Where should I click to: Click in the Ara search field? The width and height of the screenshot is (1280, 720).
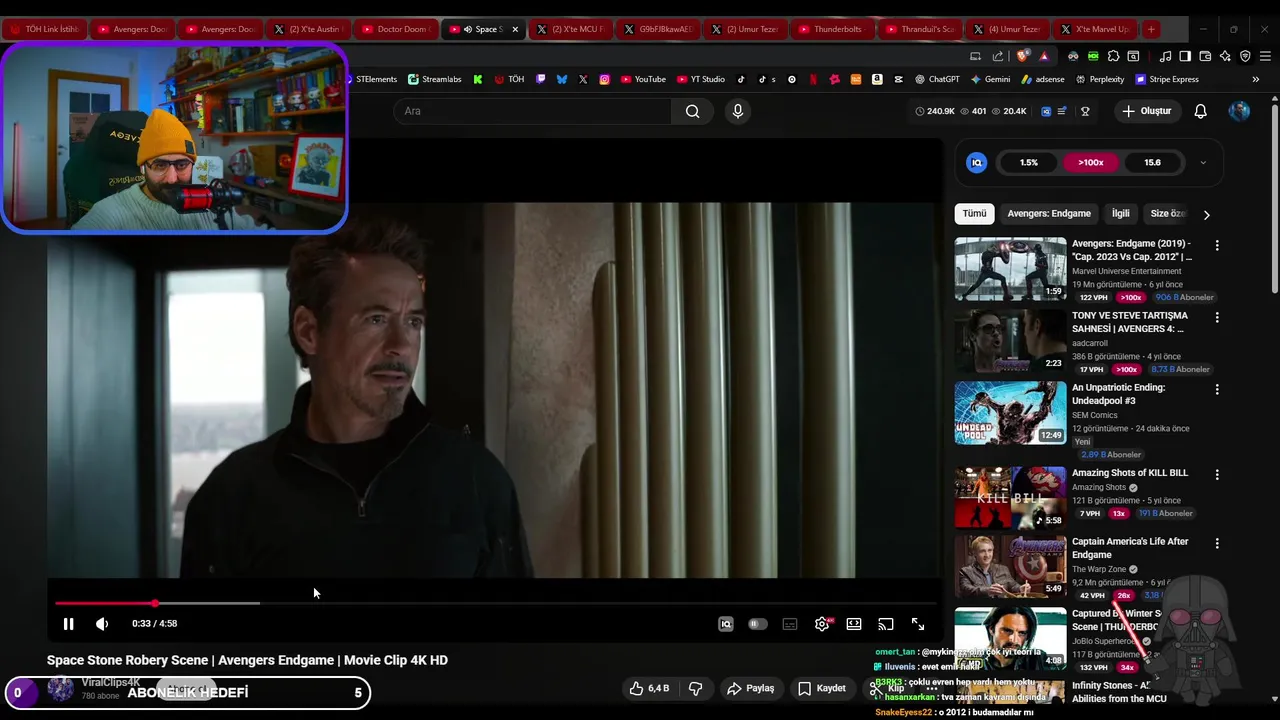point(532,111)
